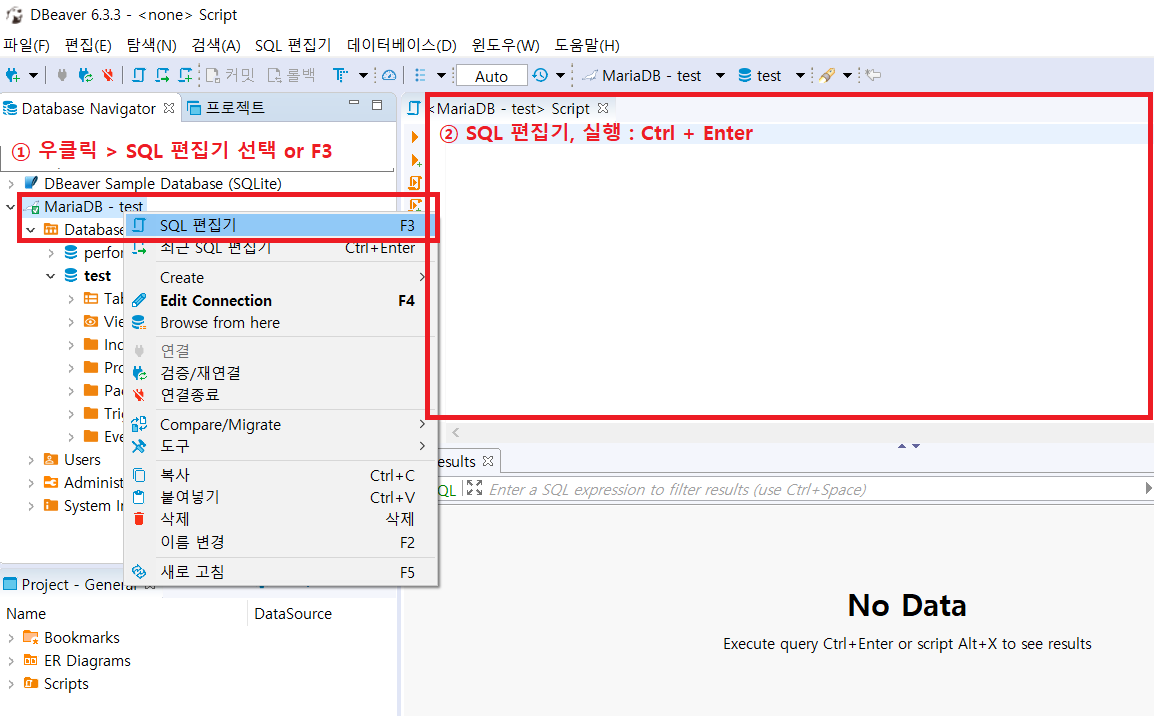This screenshot has width=1154, height=716.
Task: Choose SQL 편집기 in context menu
Action: [x=282, y=225]
